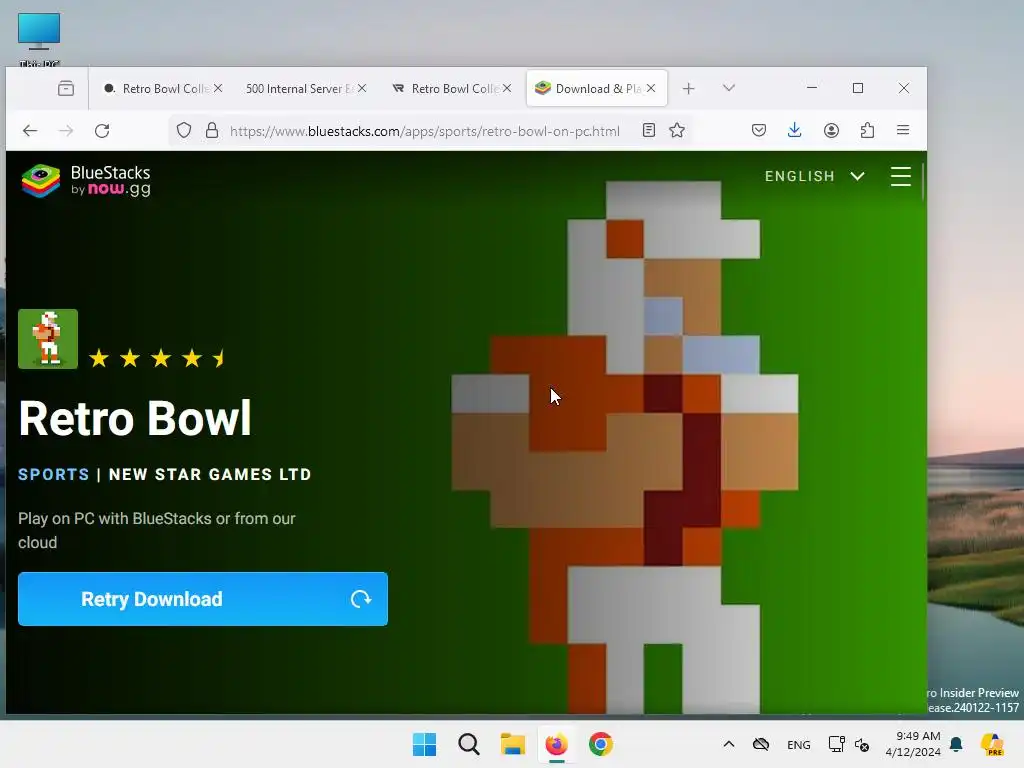The height and width of the screenshot is (768, 1024).
Task: Close the first Retro Bowl College tab
Action: coord(218,88)
